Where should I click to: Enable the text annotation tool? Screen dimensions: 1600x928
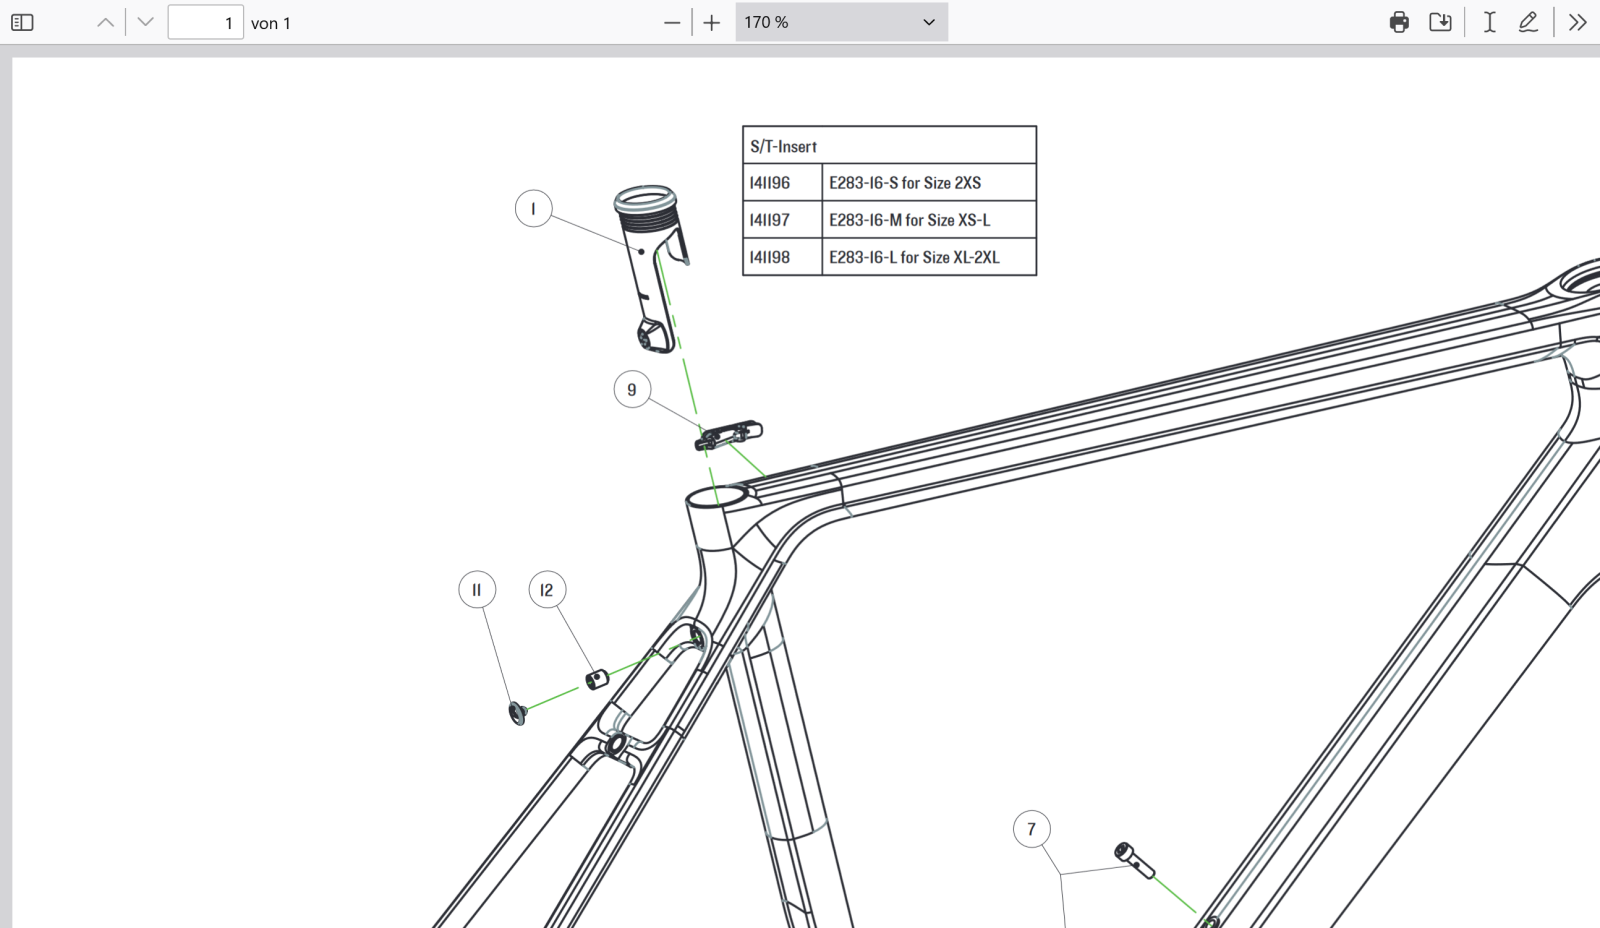[1489, 22]
